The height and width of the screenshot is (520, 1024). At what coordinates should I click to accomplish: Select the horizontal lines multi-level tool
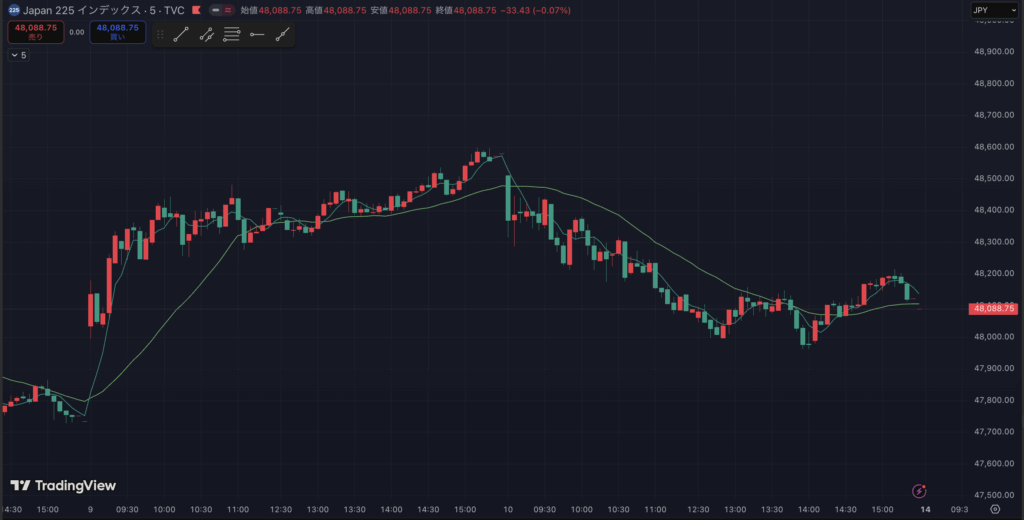pyautogui.click(x=232, y=34)
